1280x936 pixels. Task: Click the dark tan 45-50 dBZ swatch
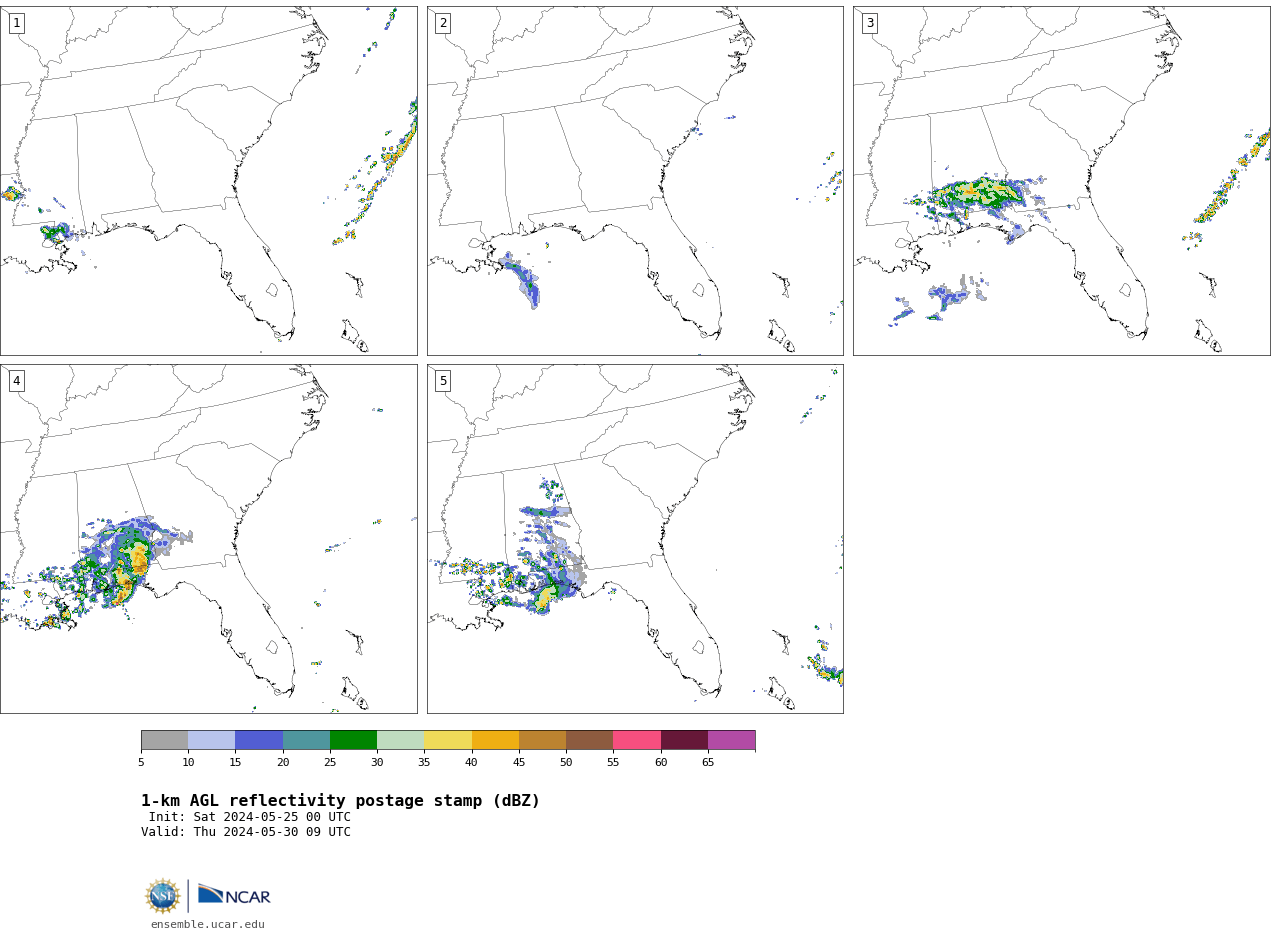pos(542,740)
